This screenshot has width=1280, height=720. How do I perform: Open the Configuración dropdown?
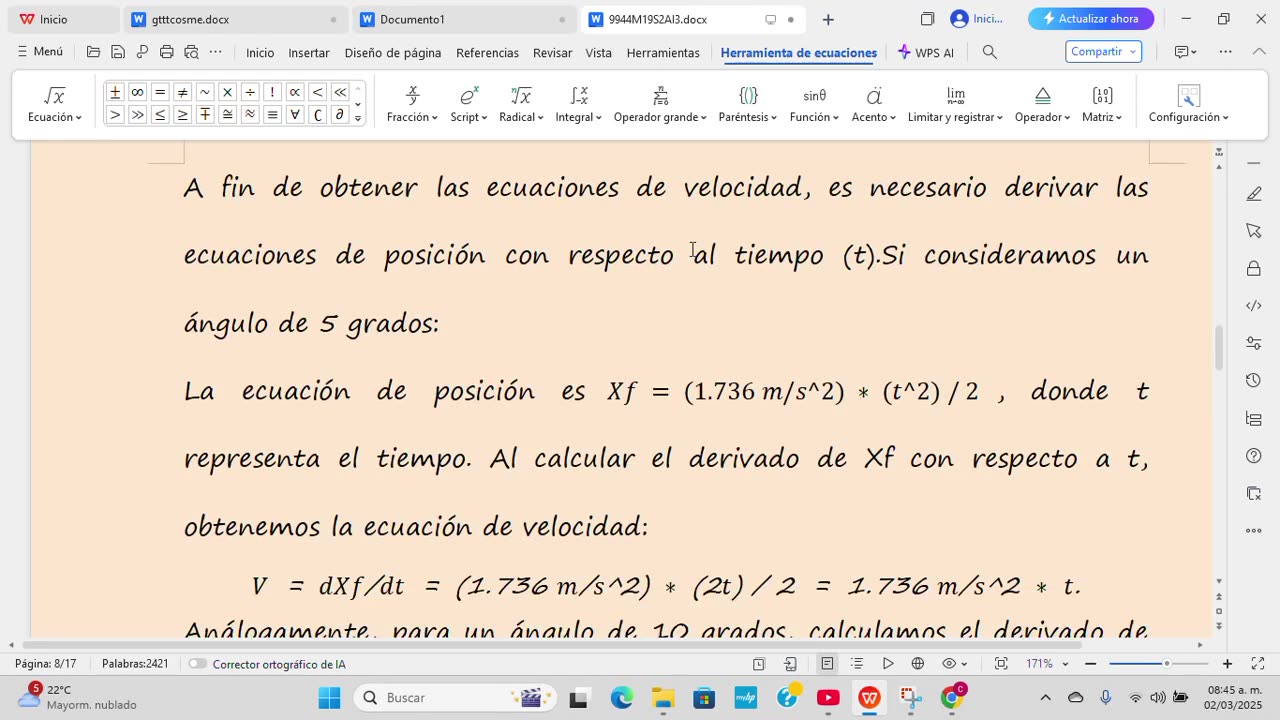tap(1188, 104)
